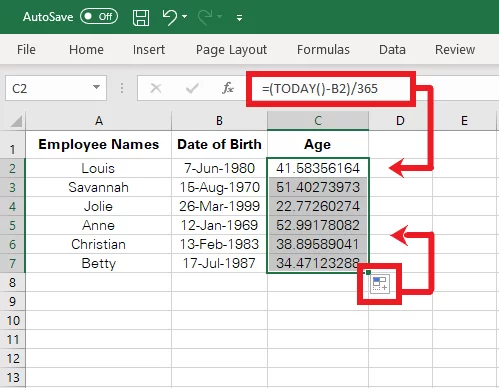The height and width of the screenshot is (388, 499).
Task: Open Customize Quick Access Toolbar menu
Action: (x=239, y=18)
